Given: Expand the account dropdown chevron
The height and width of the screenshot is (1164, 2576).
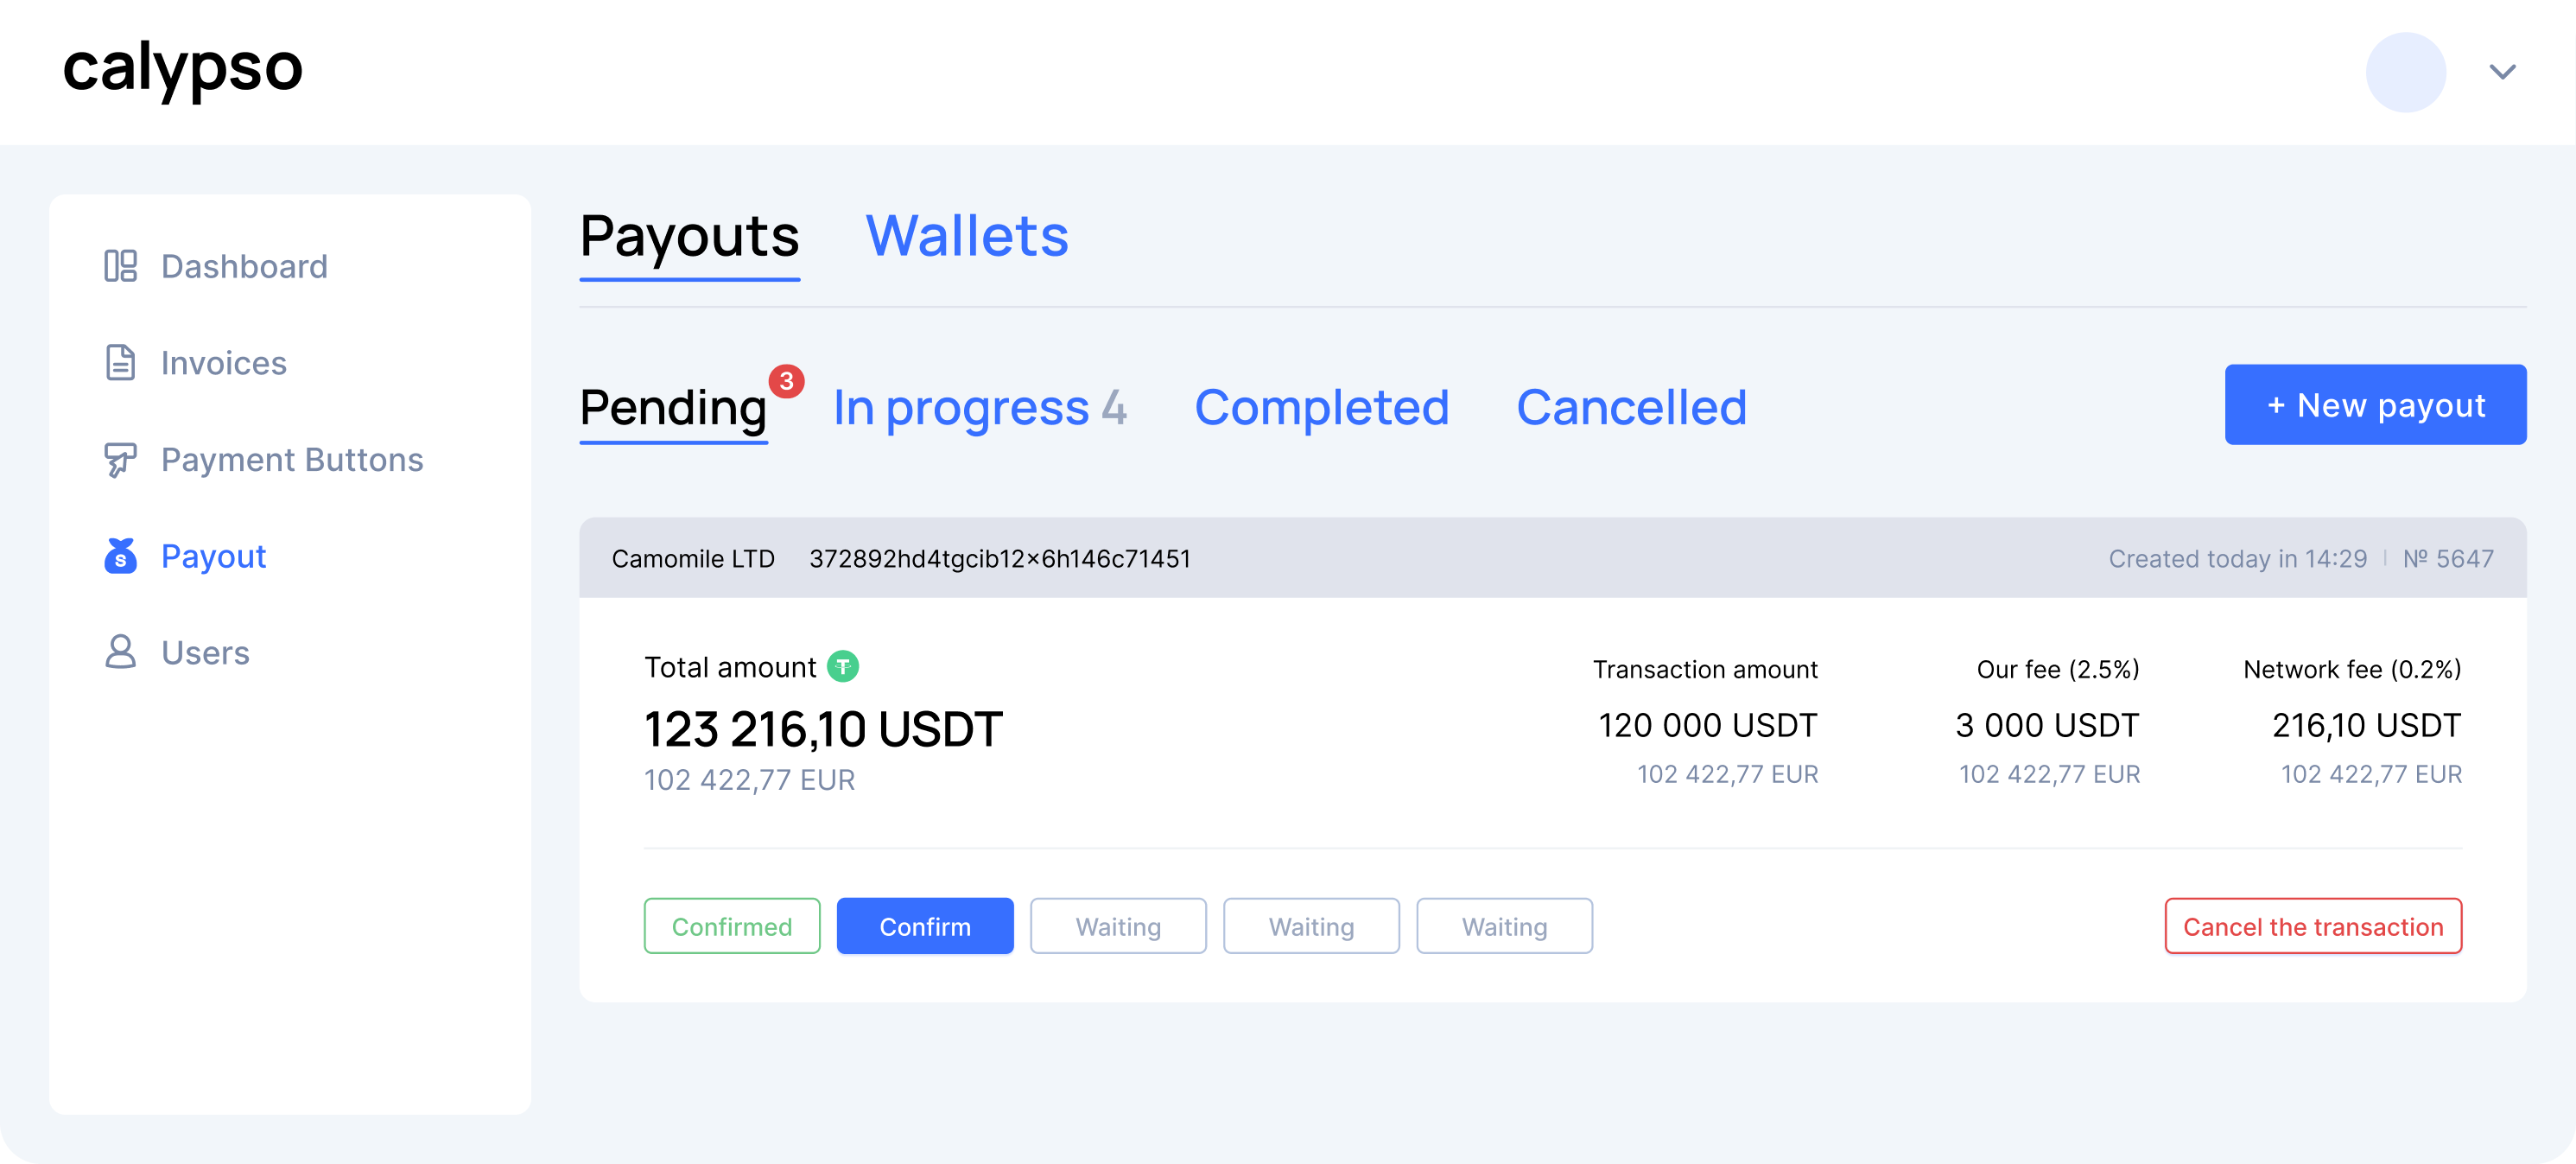Looking at the screenshot, I should [2502, 72].
